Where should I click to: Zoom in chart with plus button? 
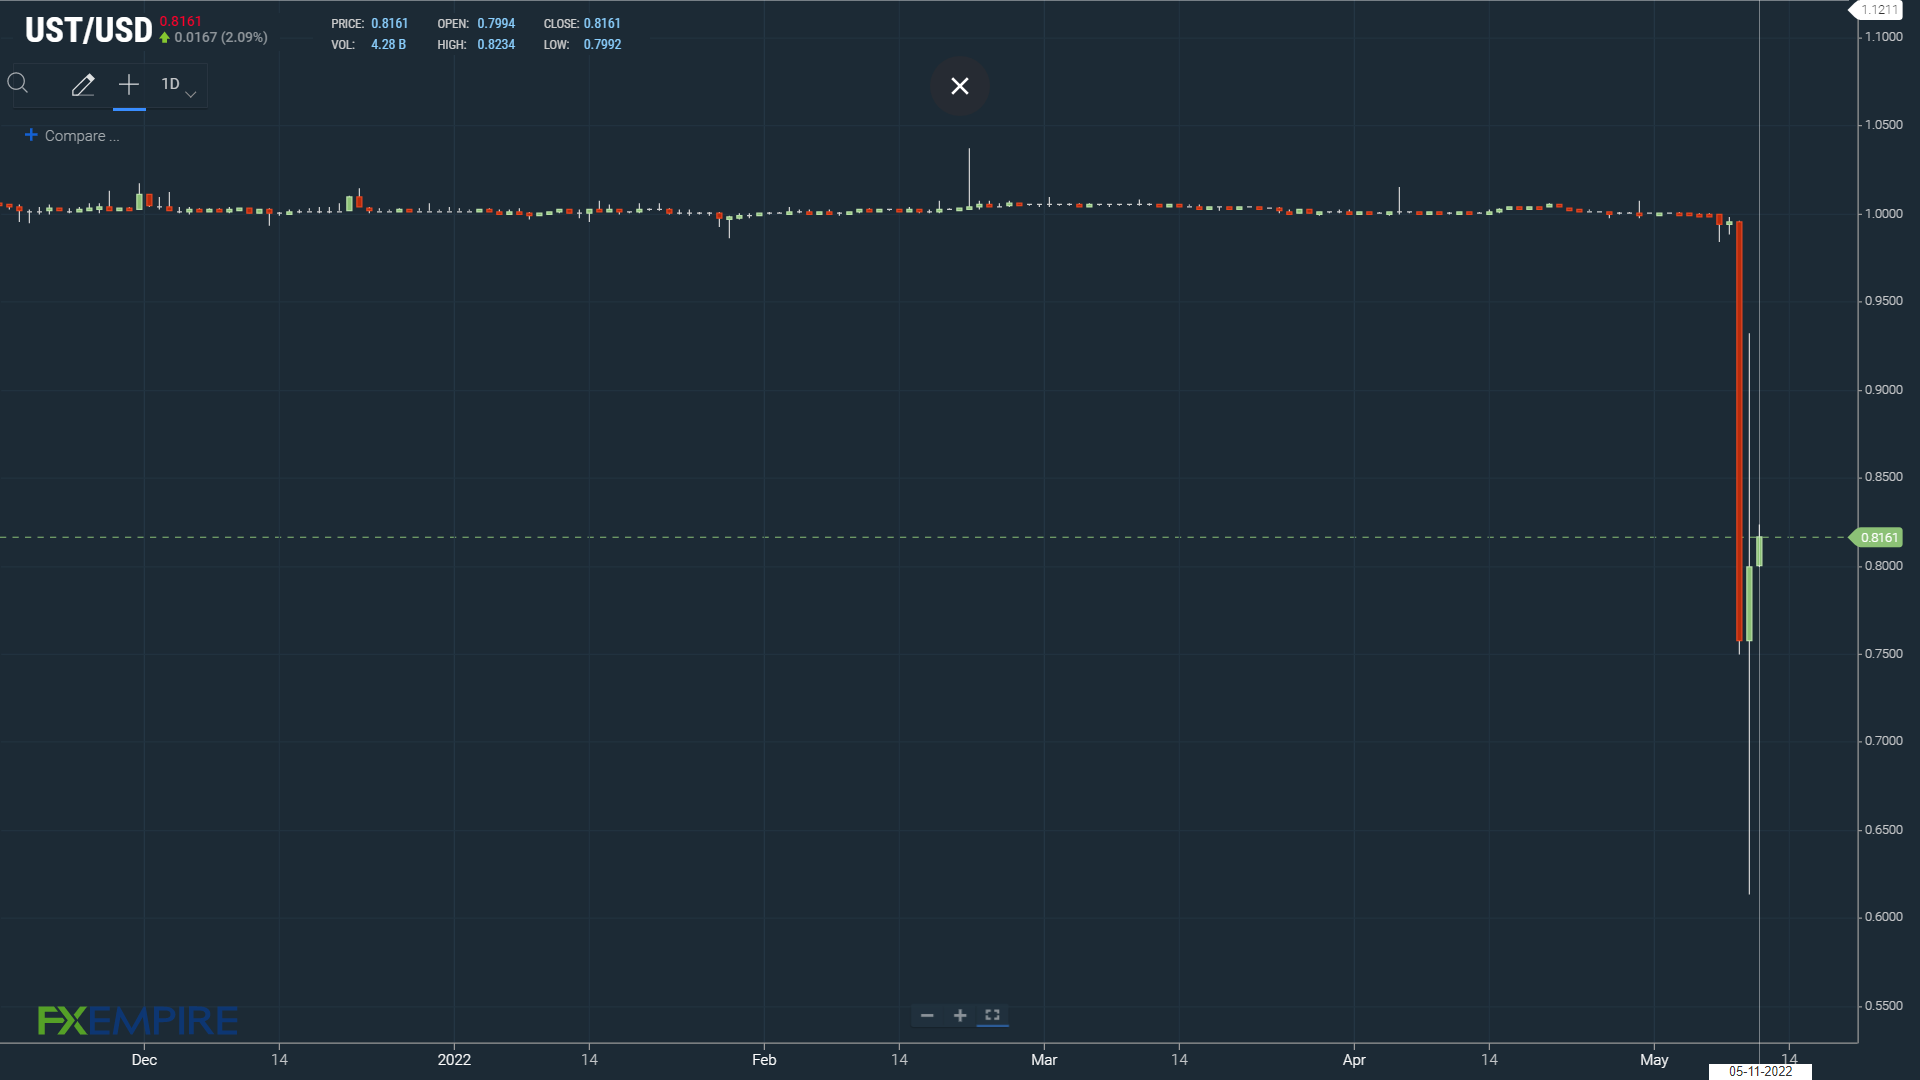pos(960,1016)
